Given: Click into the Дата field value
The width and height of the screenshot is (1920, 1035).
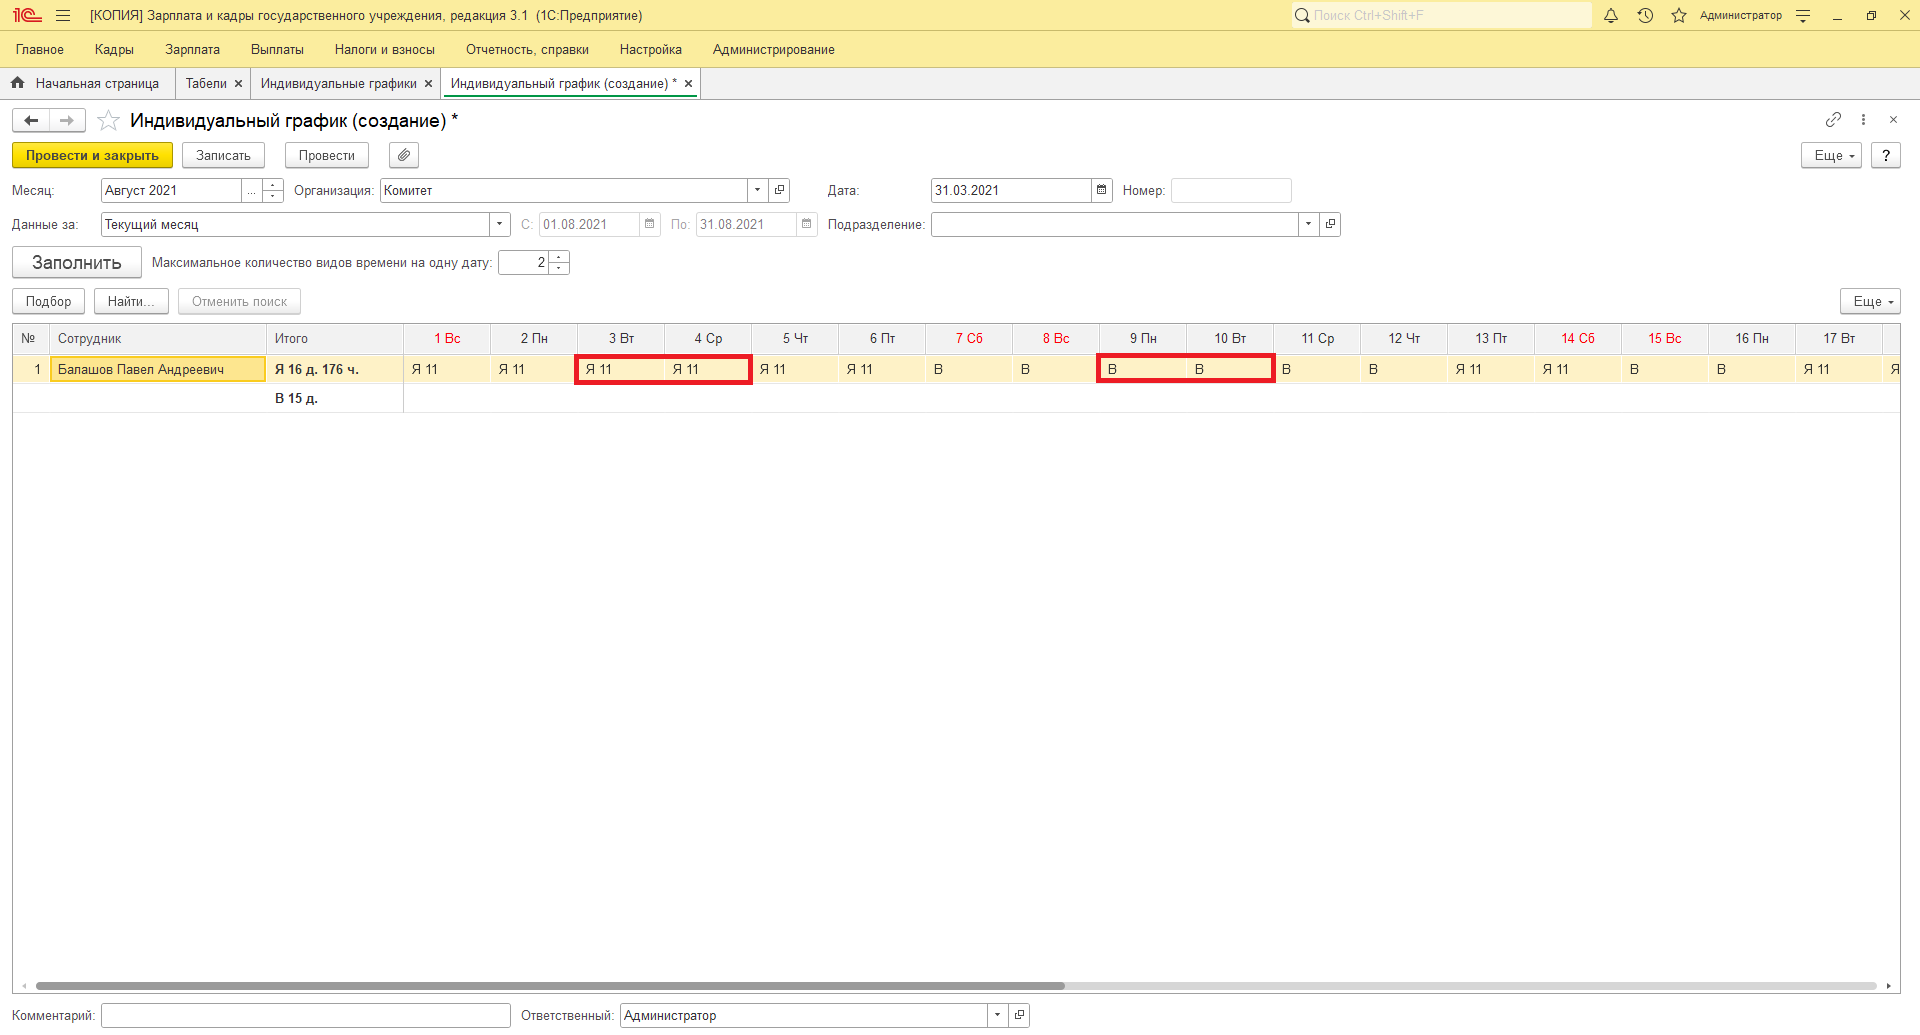Looking at the screenshot, I should [x=1011, y=190].
